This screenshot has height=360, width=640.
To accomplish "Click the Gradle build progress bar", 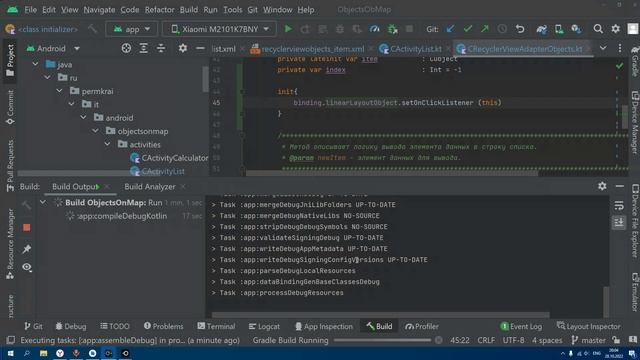I will click(382, 340).
